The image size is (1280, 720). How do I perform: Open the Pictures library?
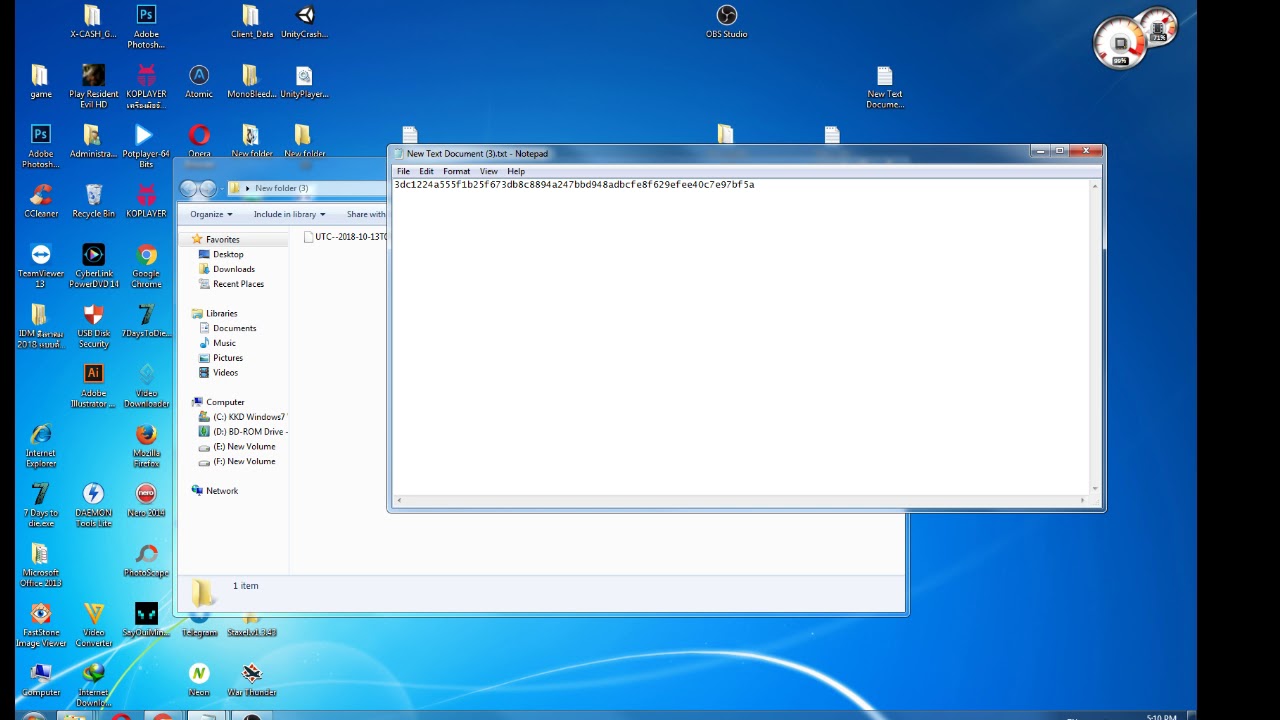(x=227, y=358)
